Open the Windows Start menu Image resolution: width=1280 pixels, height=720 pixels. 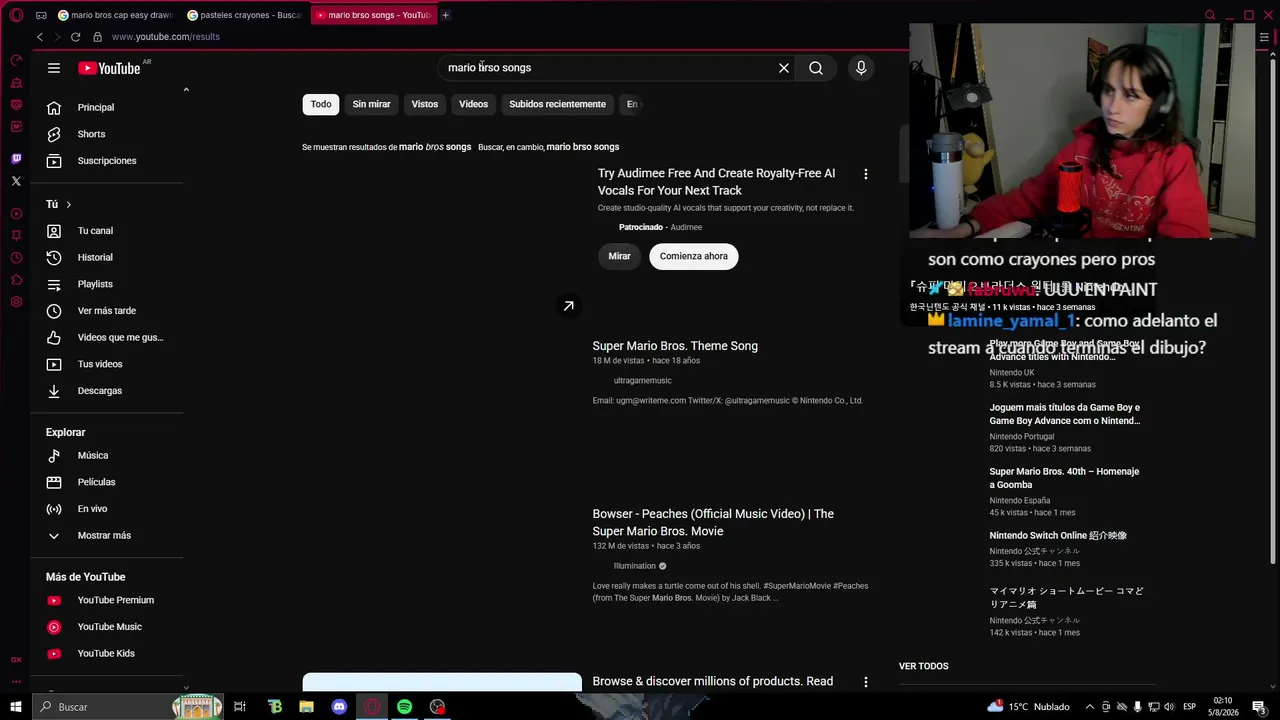coord(15,707)
